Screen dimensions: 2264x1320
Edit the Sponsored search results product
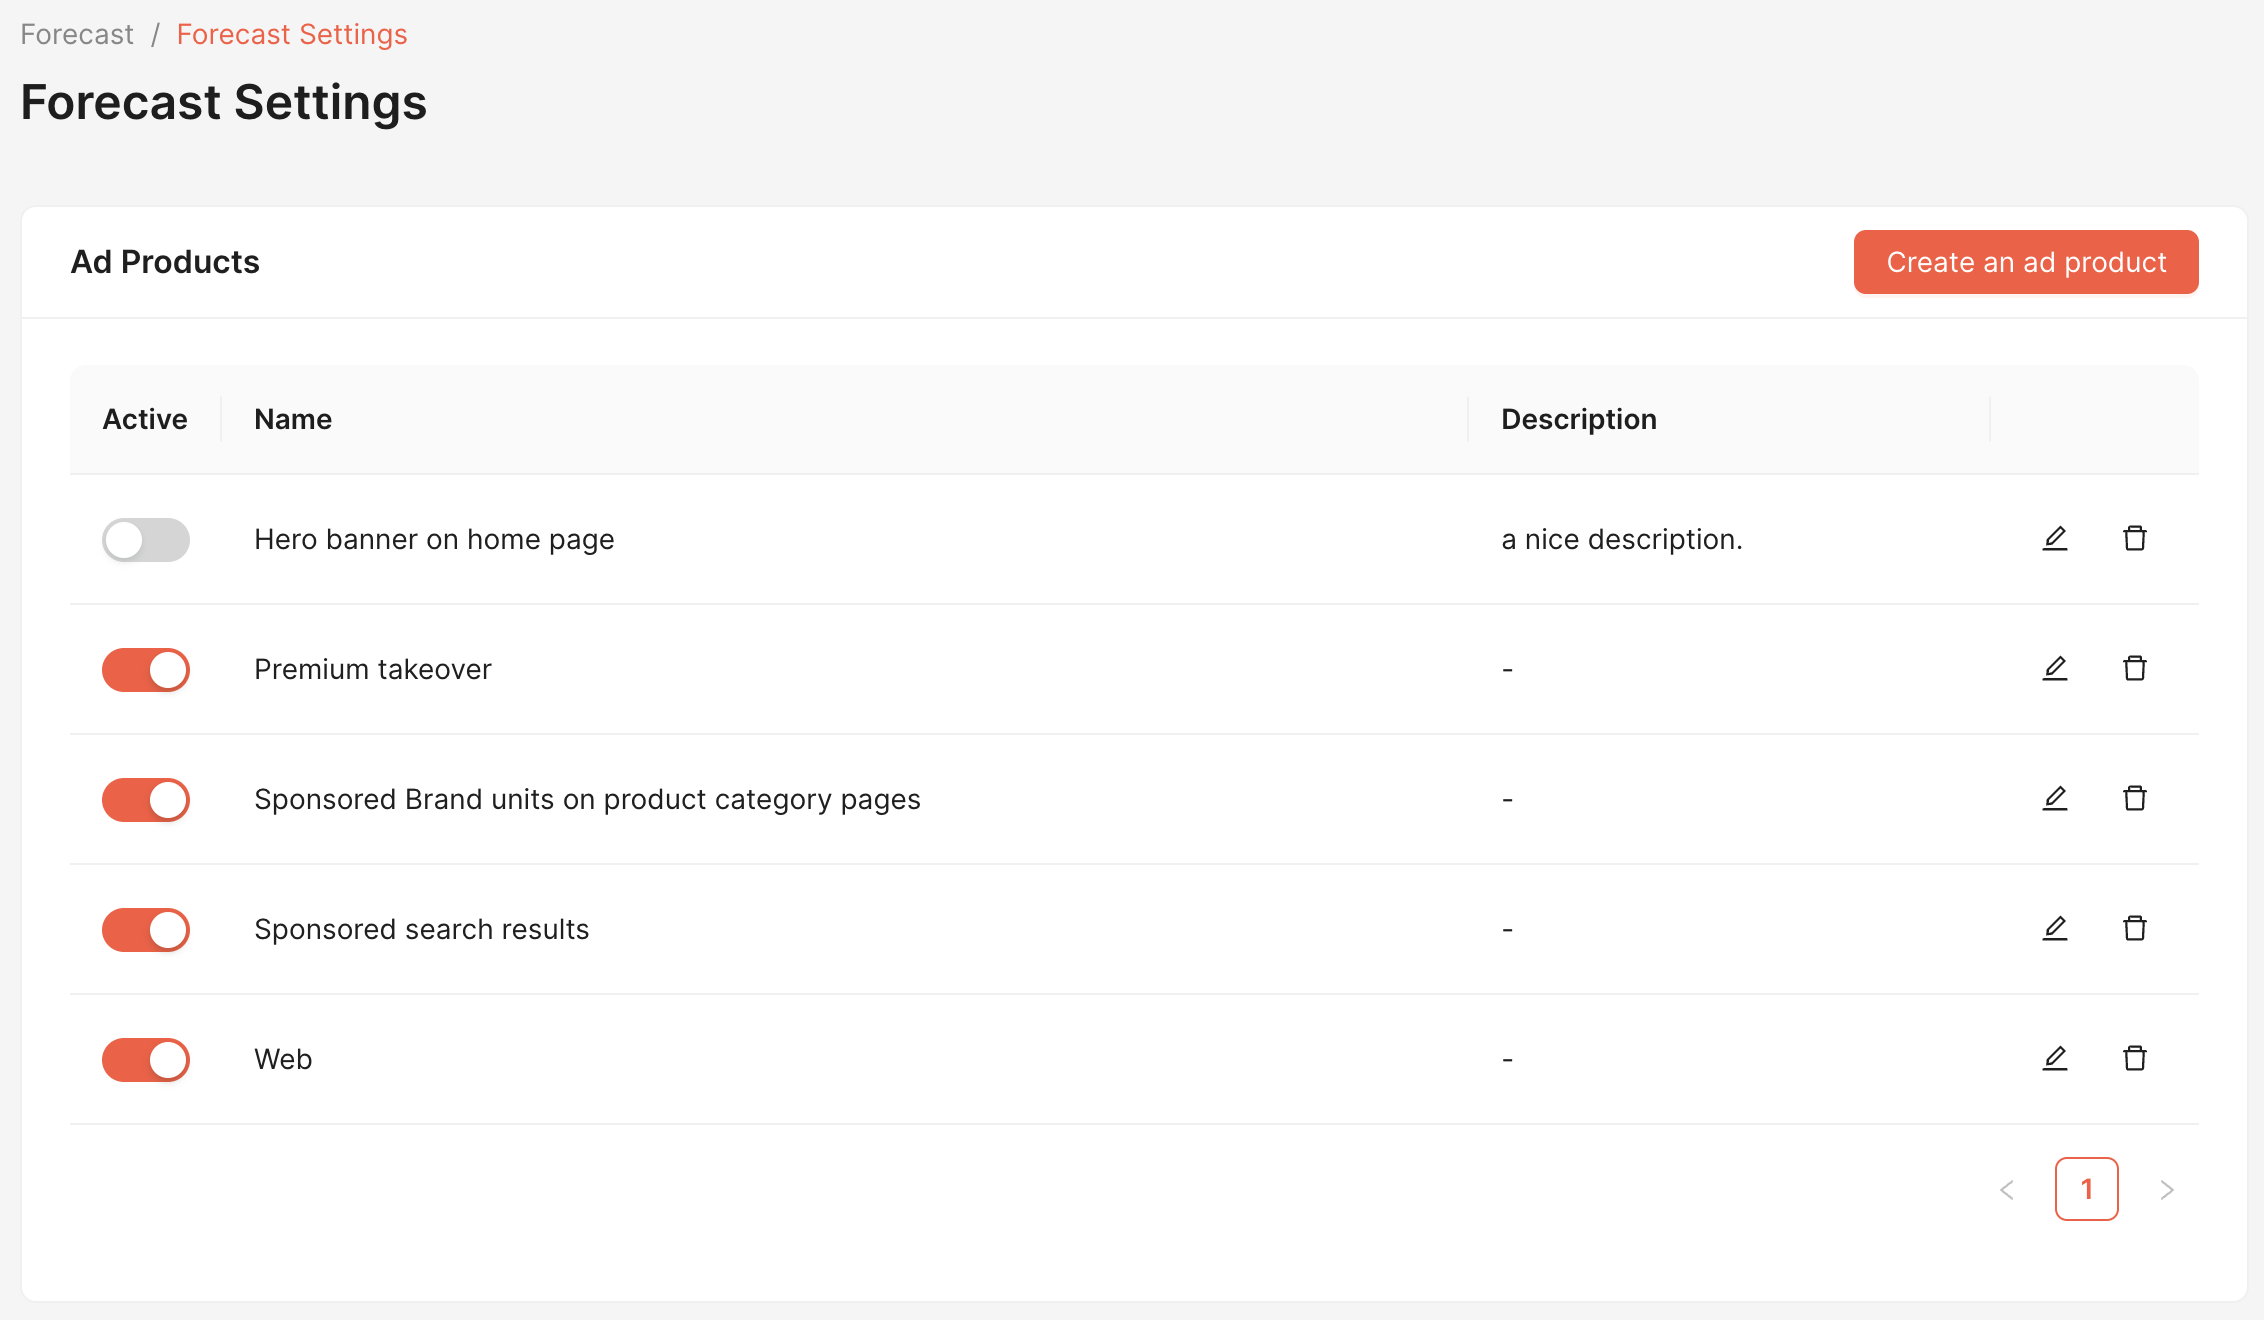click(x=2054, y=929)
